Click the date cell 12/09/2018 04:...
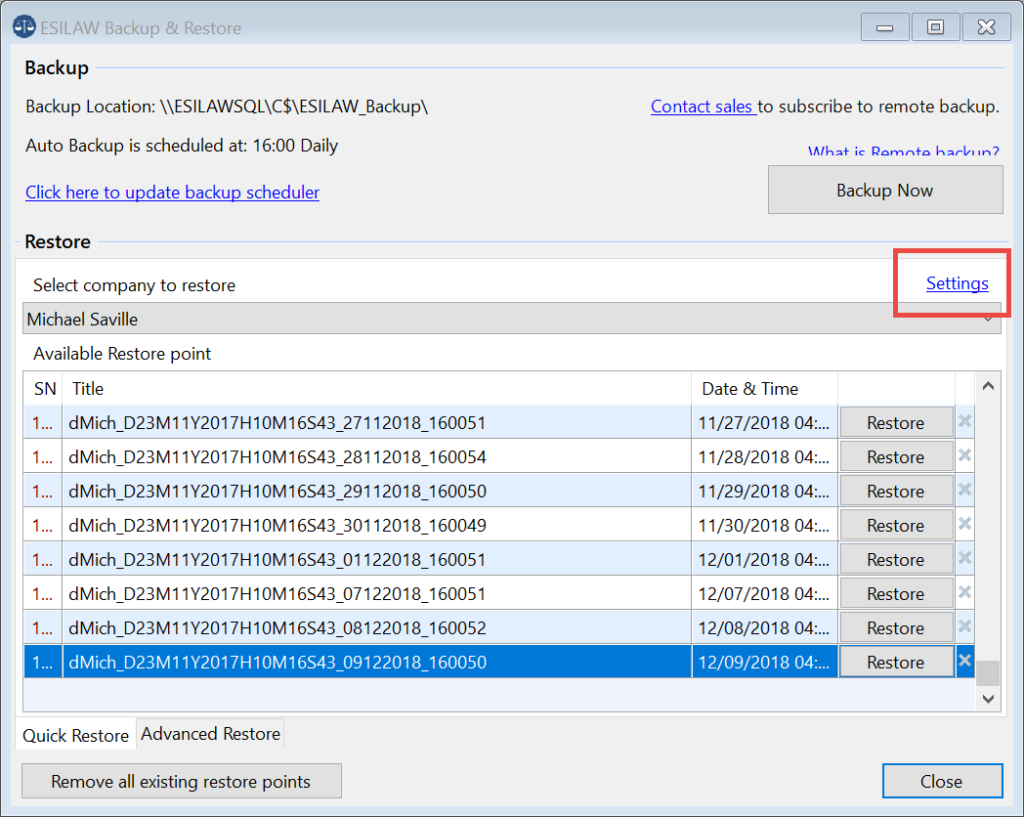Image resolution: width=1024 pixels, height=817 pixels. click(x=764, y=662)
